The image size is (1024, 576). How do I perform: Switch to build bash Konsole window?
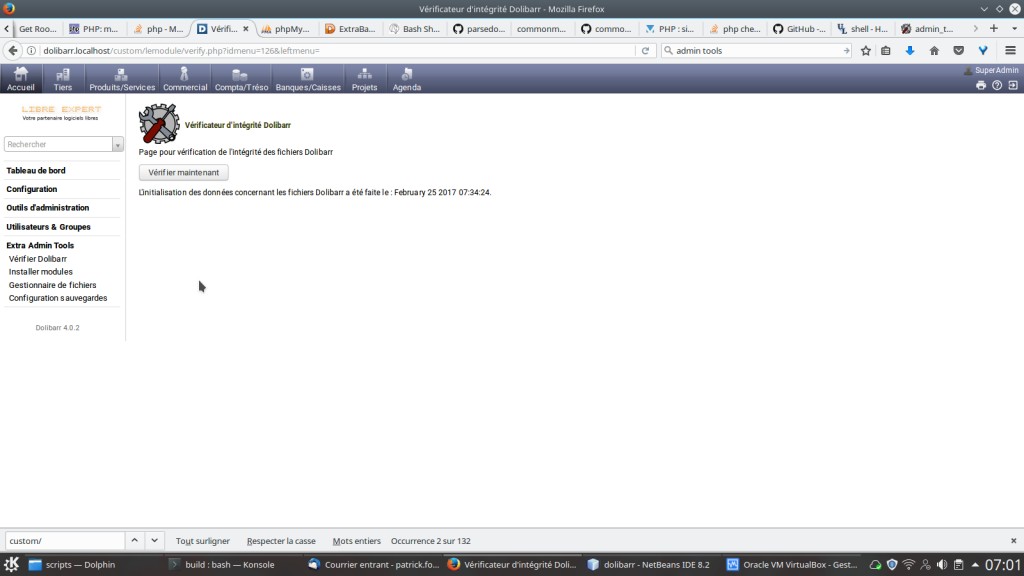click(230, 564)
